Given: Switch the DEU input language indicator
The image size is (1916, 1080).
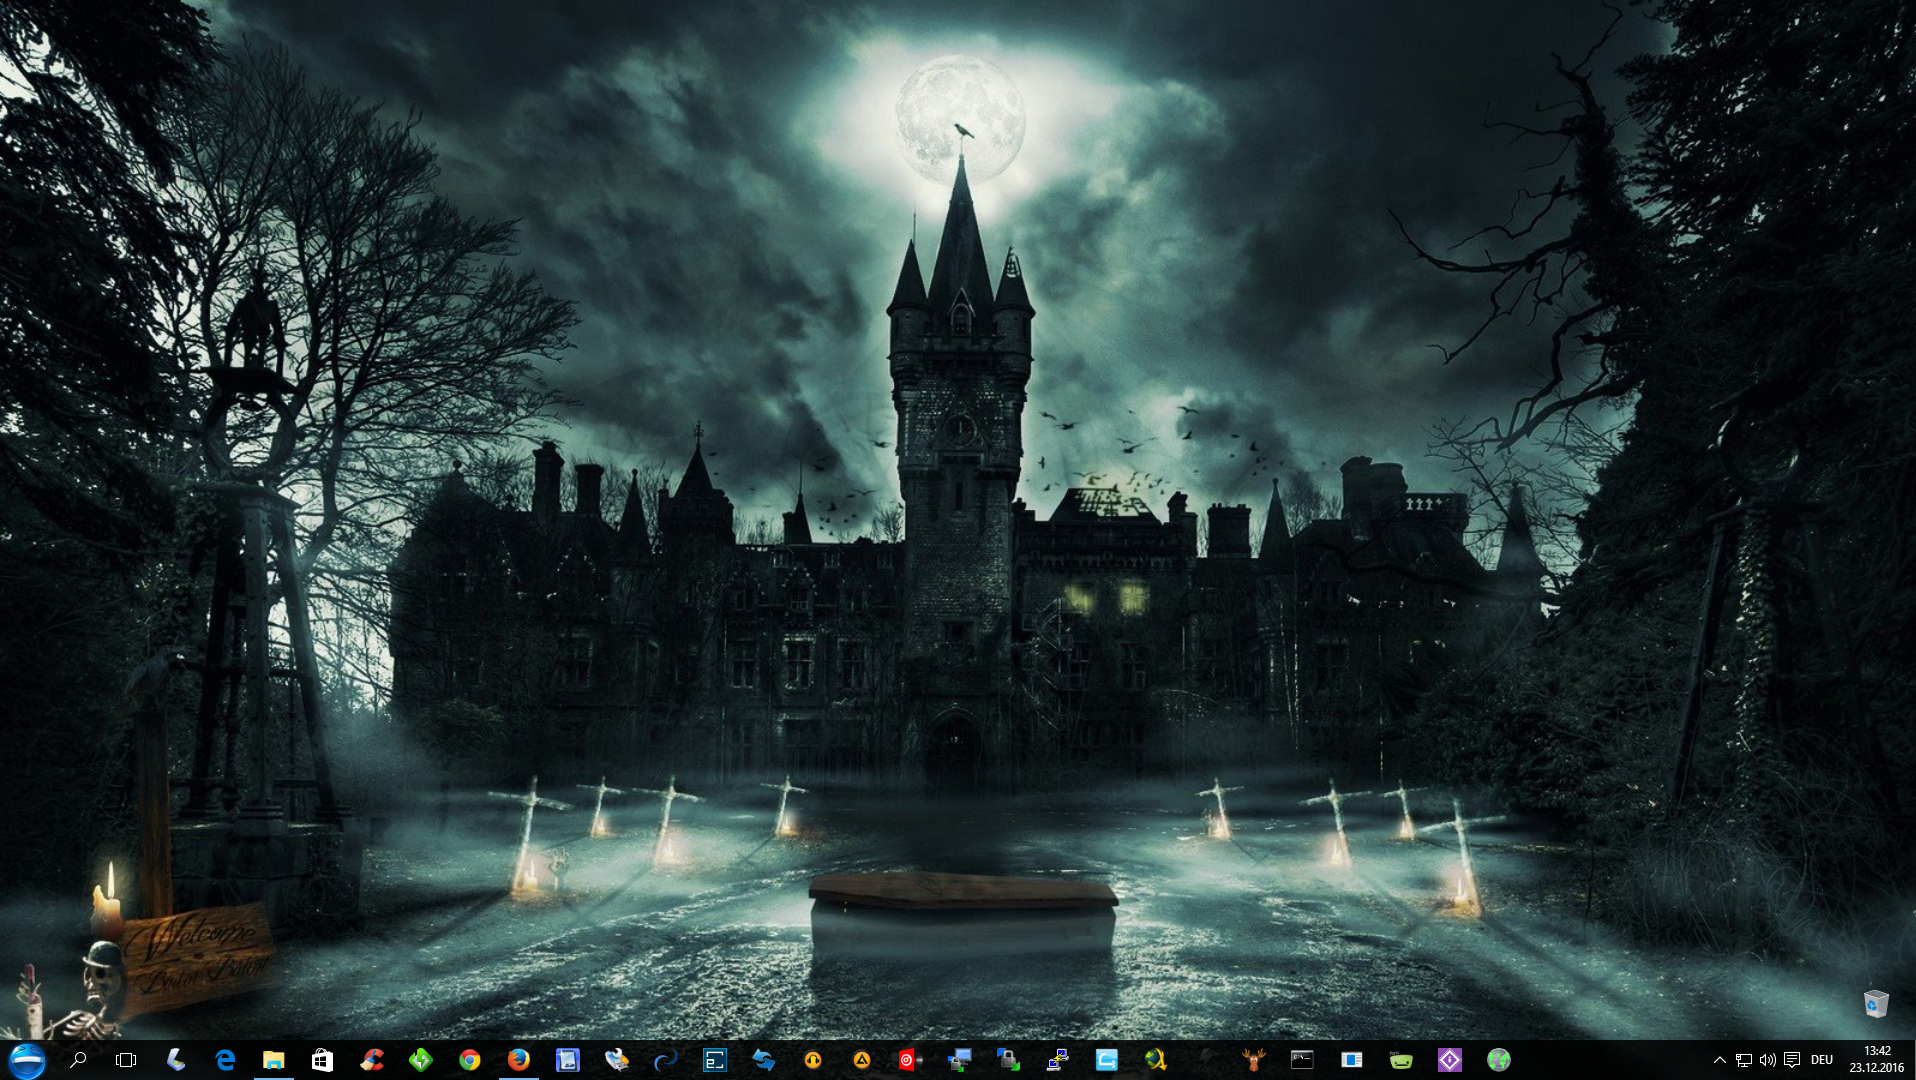Looking at the screenshot, I should 1822,1060.
